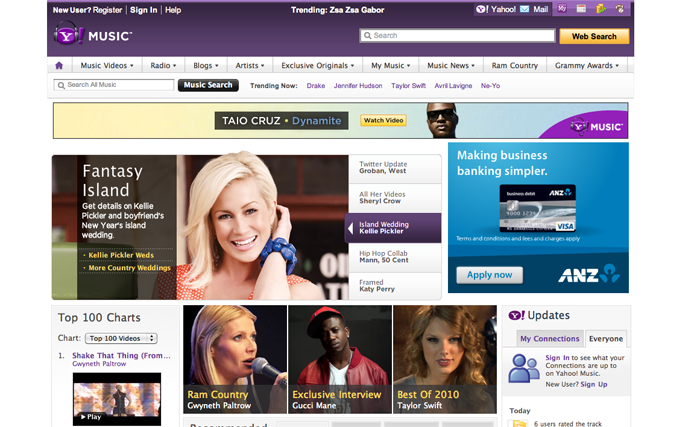Open the calendar icon in top bar
Screen dimensions: 700x427
pyautogui.click(x=581, y=8)
